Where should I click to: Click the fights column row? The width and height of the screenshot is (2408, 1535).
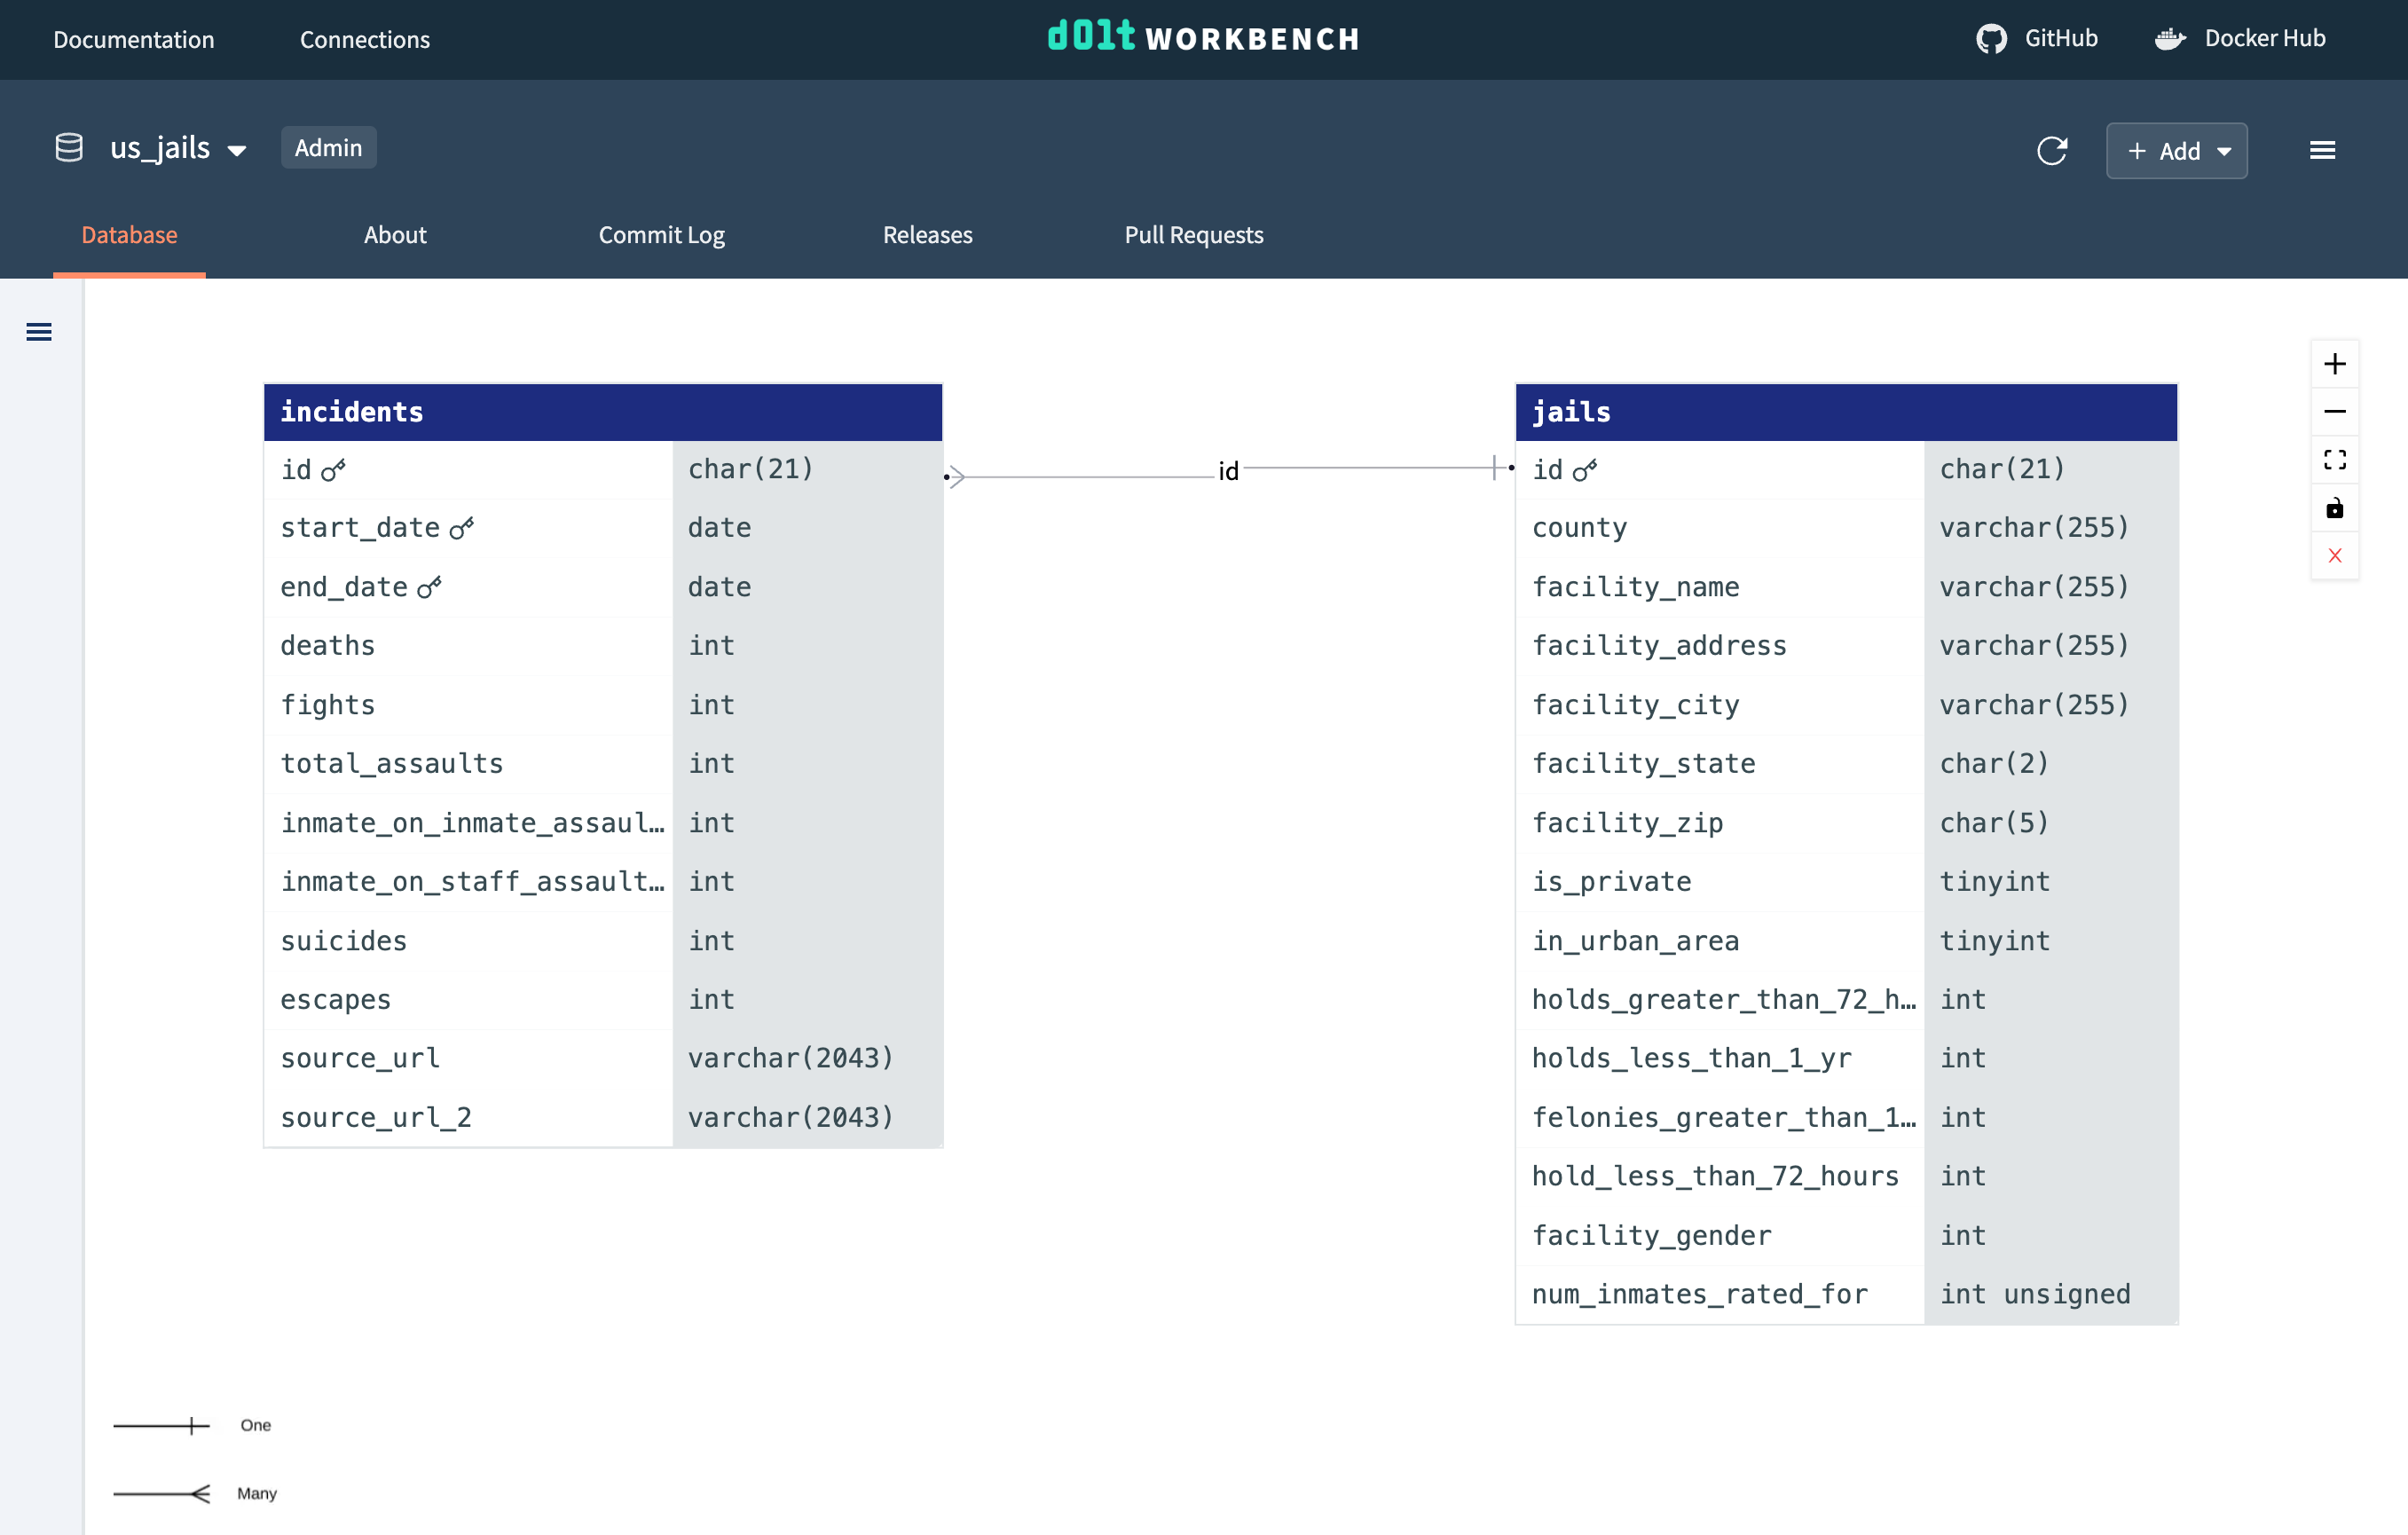click(x=603, y=705)
